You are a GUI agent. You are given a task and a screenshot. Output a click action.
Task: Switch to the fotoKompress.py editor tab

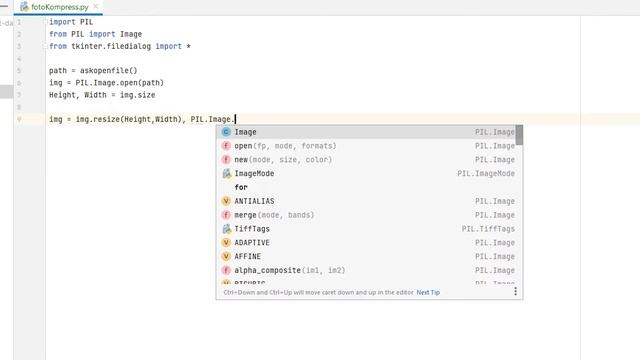click(58, 7)
